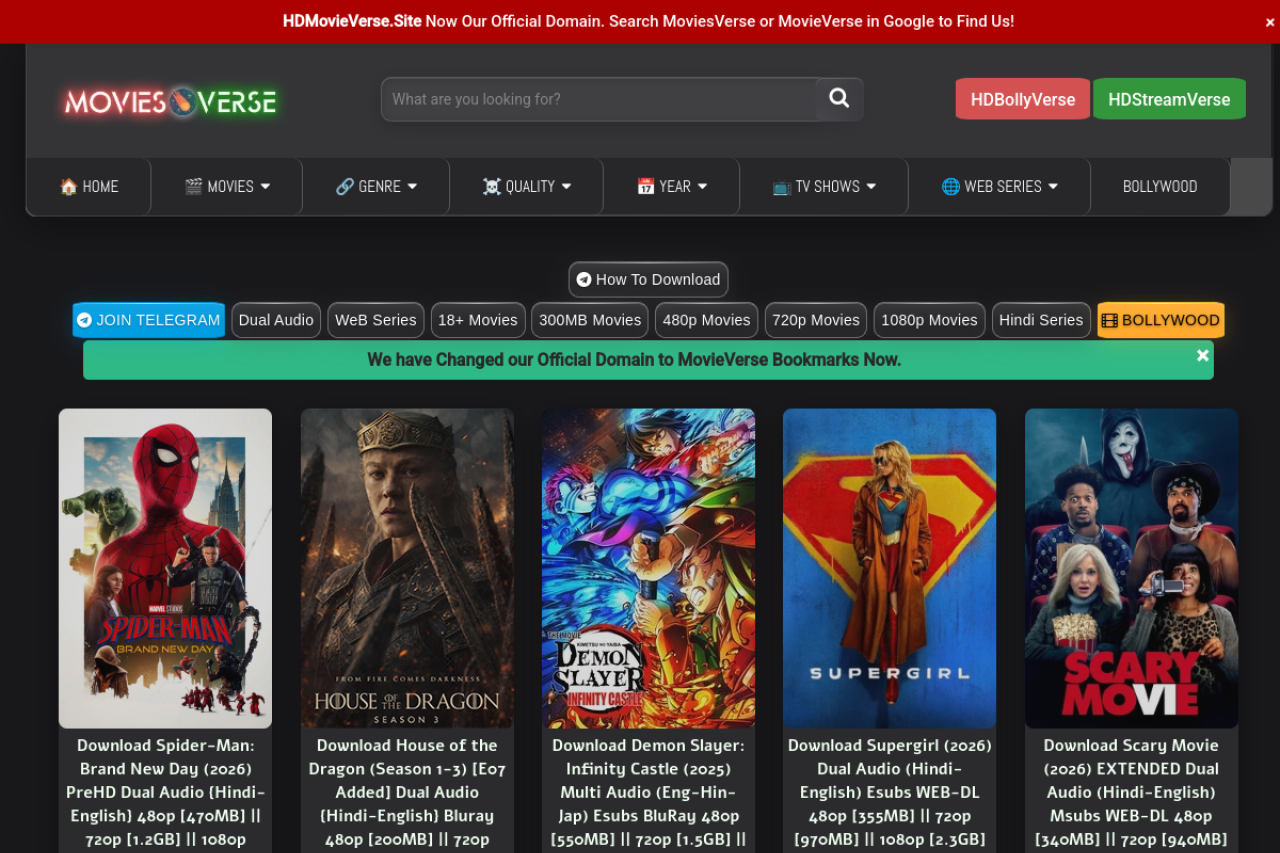Expand the Year dropdown arrow
This screenshot has width=1280, height=853.
coord(702,186)
